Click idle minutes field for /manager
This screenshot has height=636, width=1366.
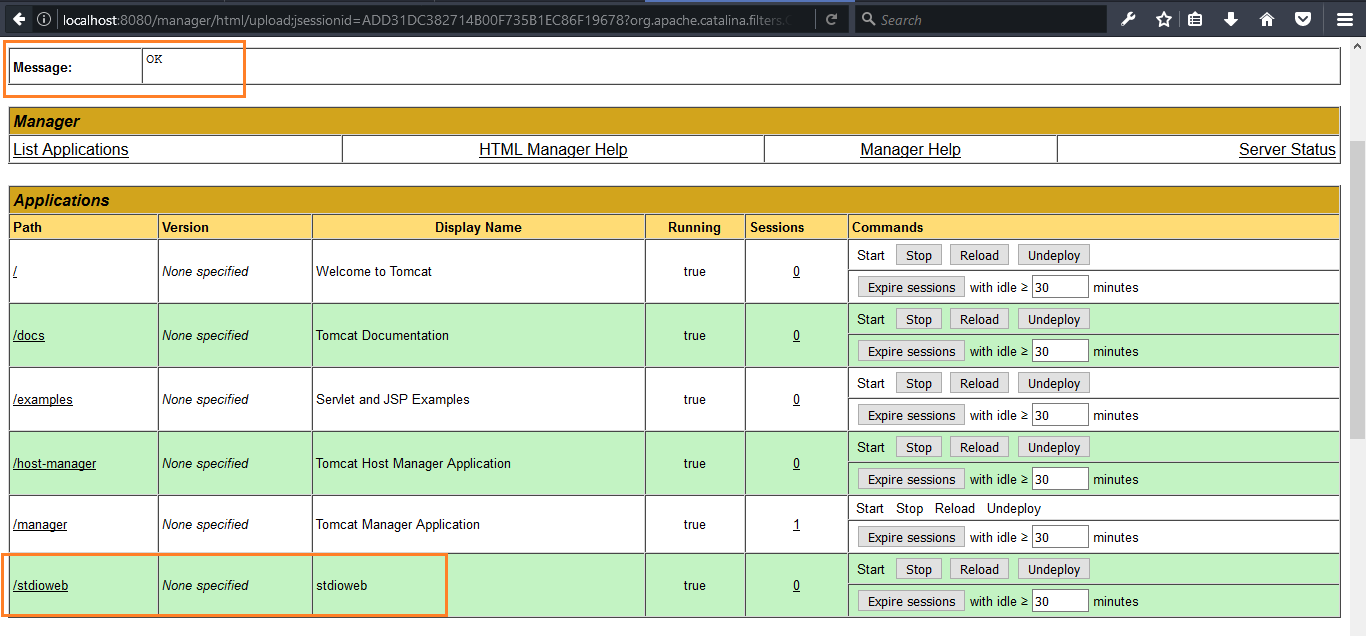1060,537
